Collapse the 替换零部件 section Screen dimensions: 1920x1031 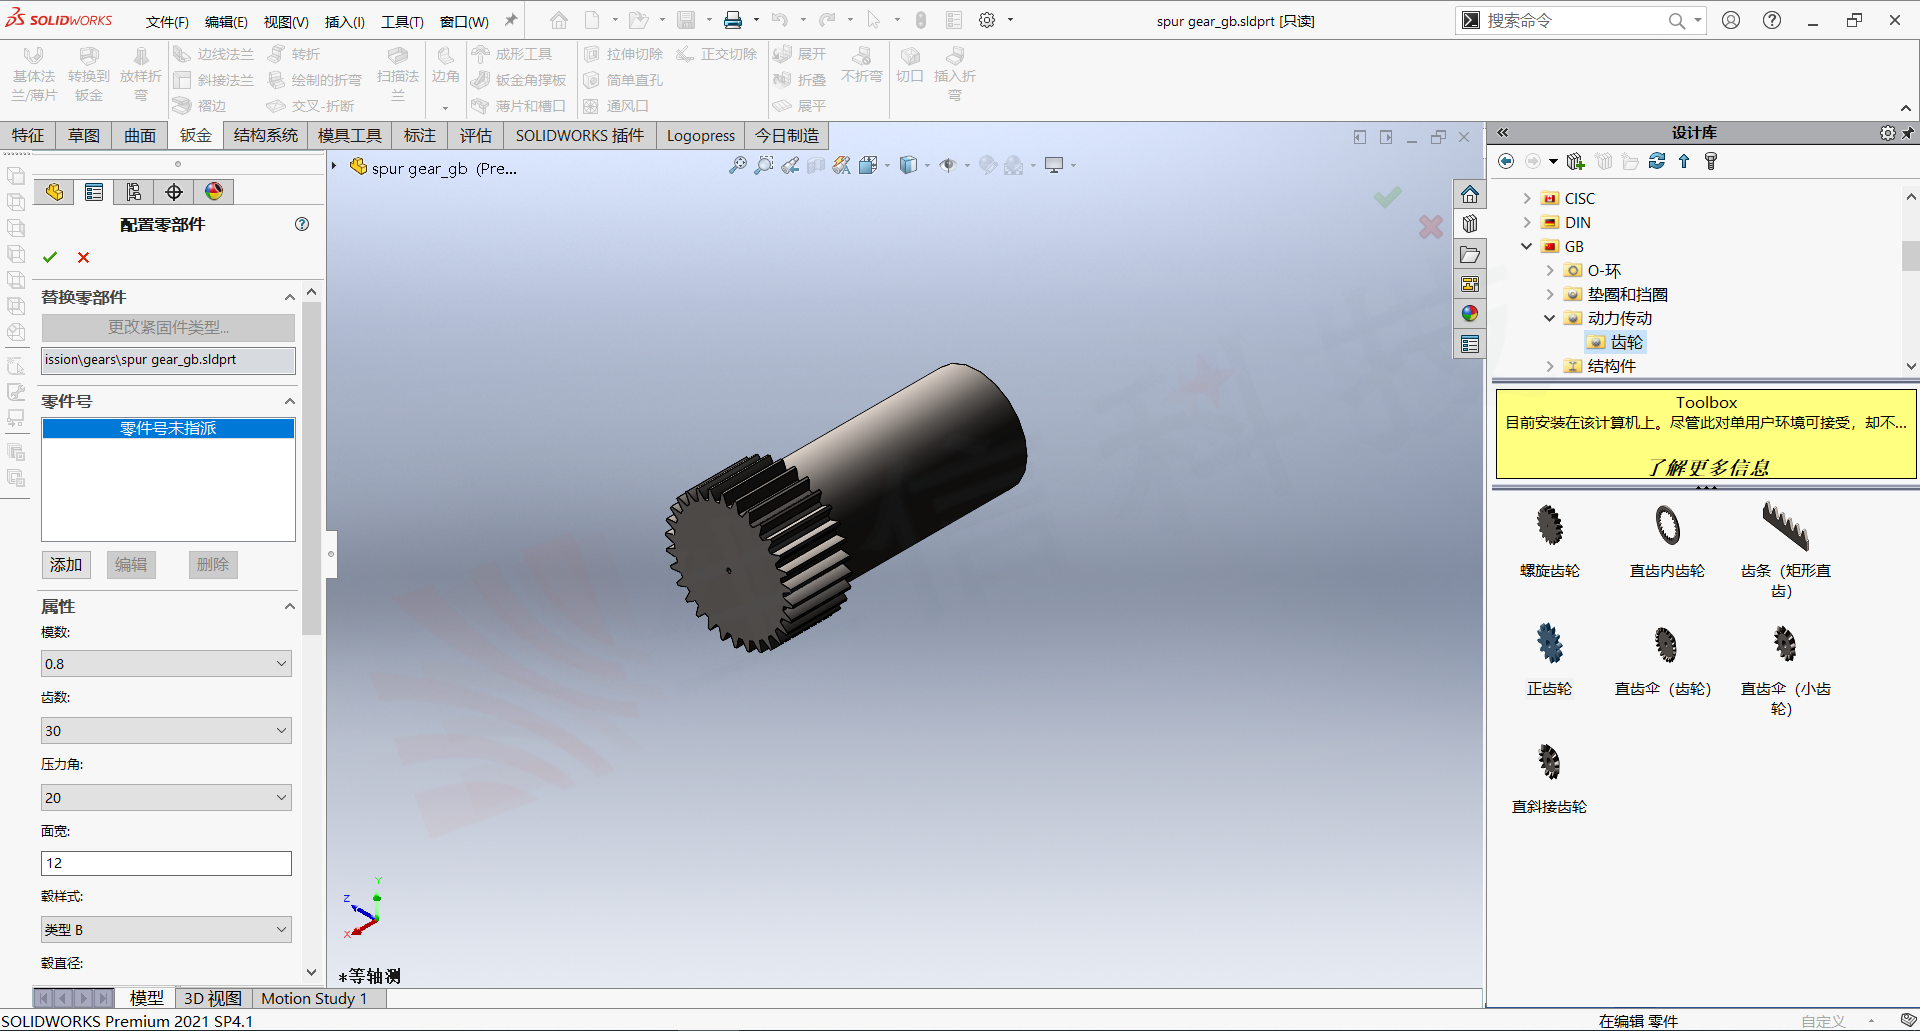[x=290, y=297]
